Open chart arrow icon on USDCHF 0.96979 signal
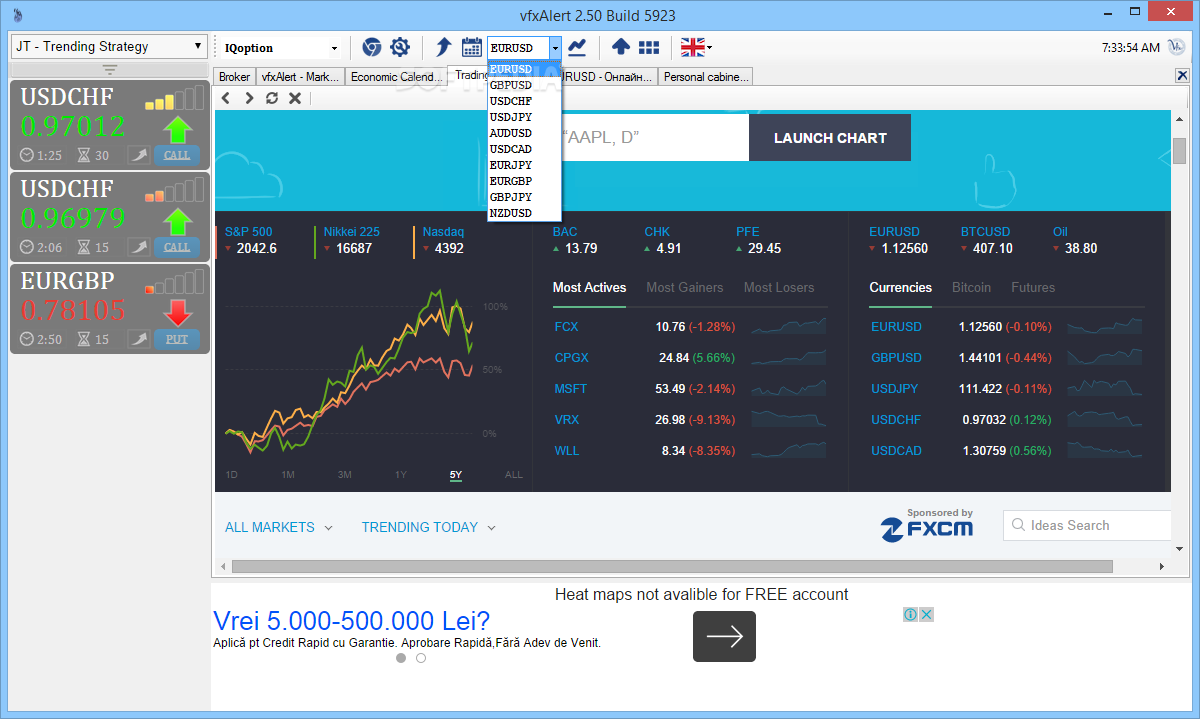The height and width of the screenshot is (719, 1200). coord(138,247)
